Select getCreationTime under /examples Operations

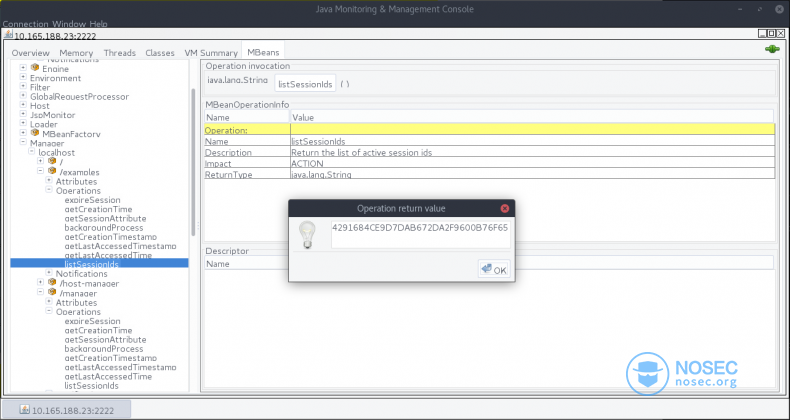98,209
